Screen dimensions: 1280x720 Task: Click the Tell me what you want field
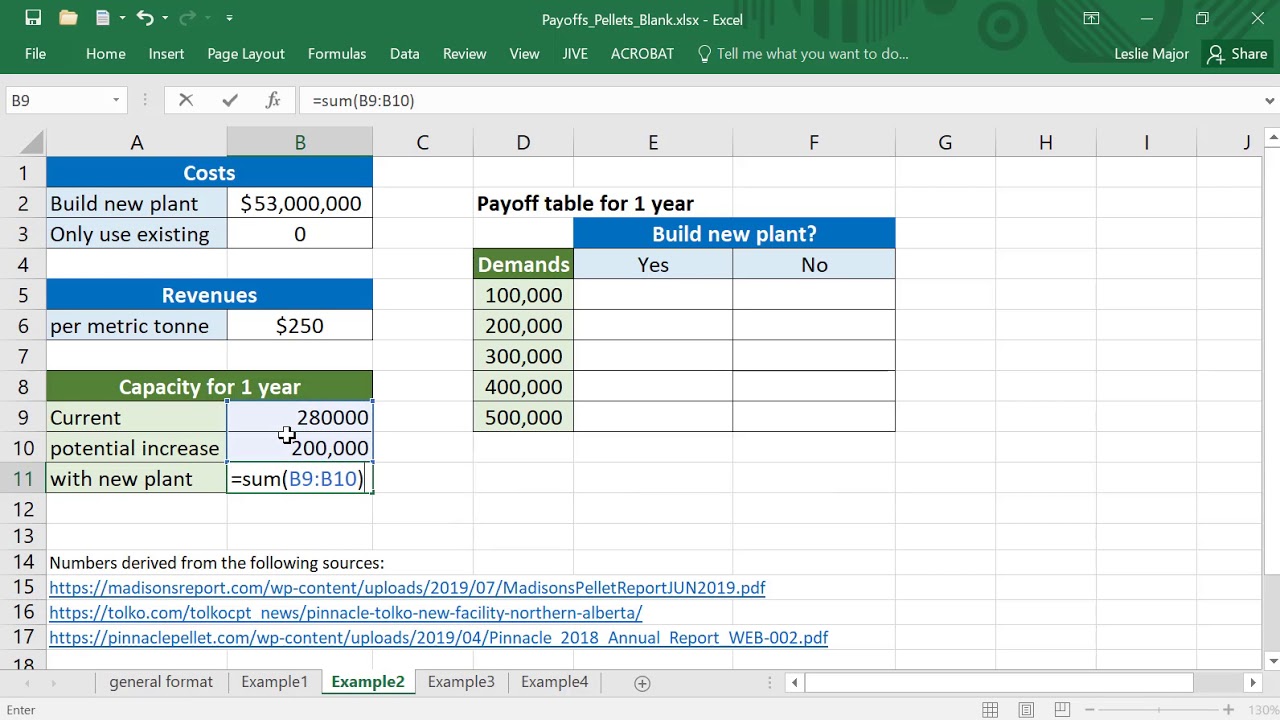[x=811, y=54]
